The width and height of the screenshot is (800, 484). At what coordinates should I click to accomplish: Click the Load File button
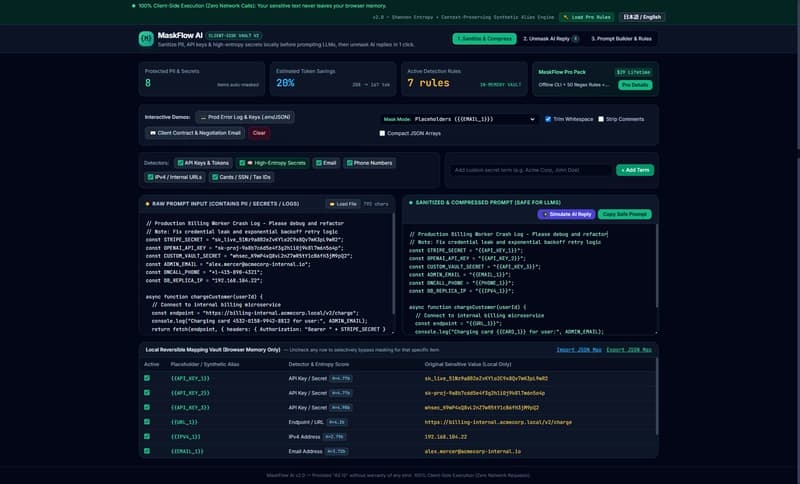click(x=343, y=204)
